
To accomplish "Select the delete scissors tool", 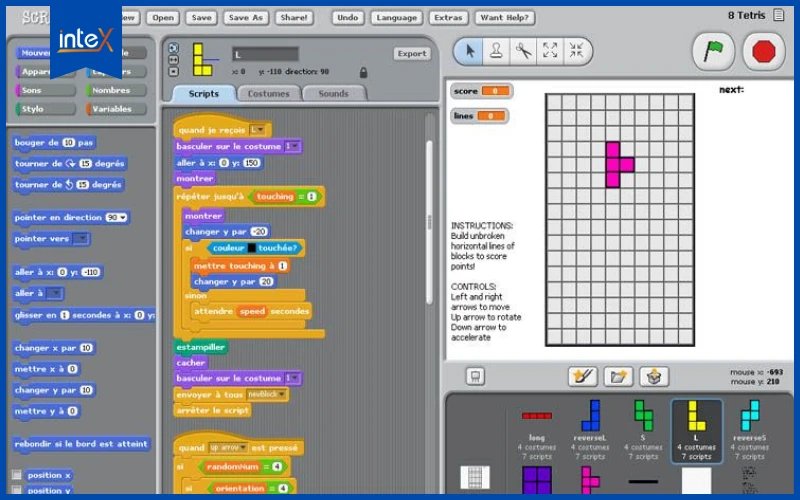I will pos(523,51).
